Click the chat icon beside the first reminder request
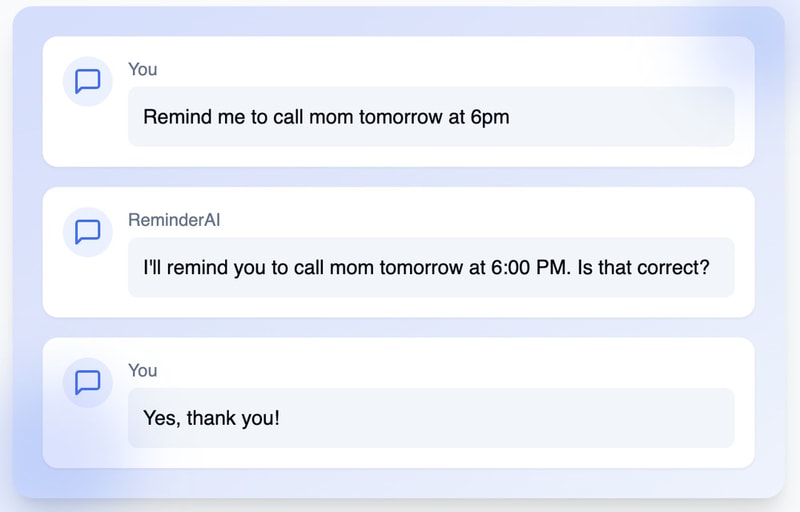This screenshot has height=512, width=800. click(88, 81)
